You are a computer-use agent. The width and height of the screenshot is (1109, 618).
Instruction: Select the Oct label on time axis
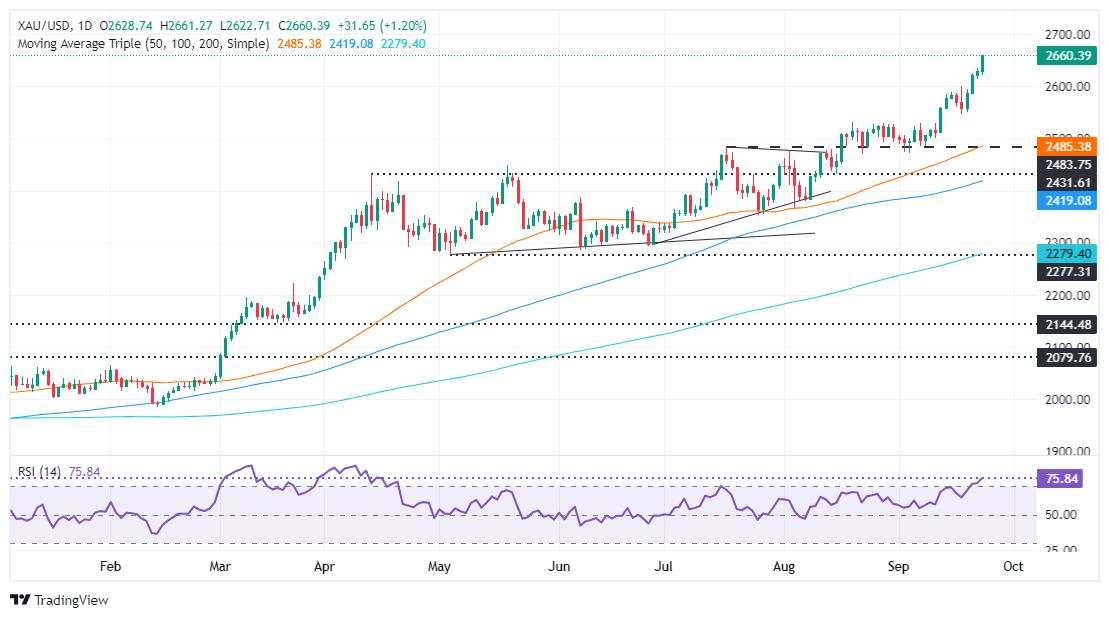pyautogui.click(x=1014, y=566)
